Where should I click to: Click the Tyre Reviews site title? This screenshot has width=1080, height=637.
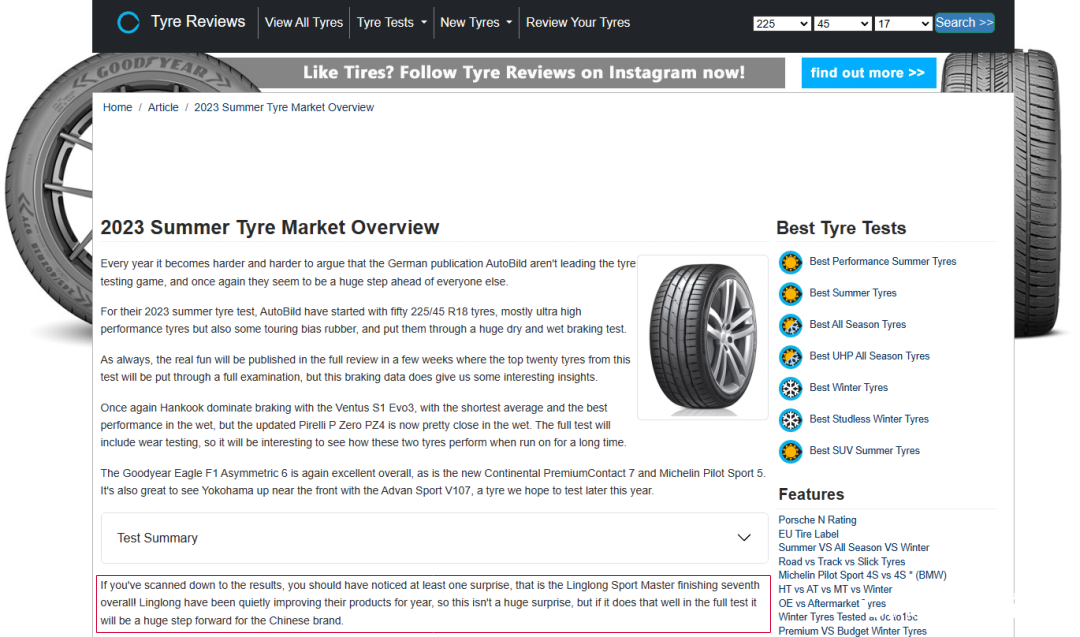click(x=198, y=22)
